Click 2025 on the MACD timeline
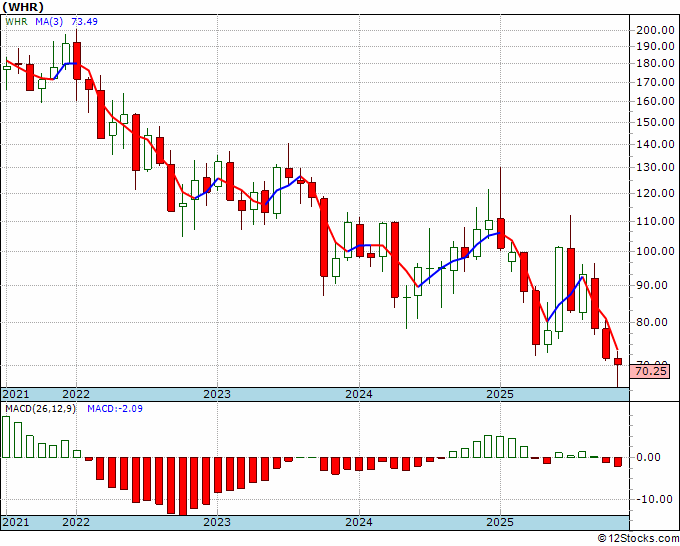Viewport: 680px width, 546px height. (500, 522)
